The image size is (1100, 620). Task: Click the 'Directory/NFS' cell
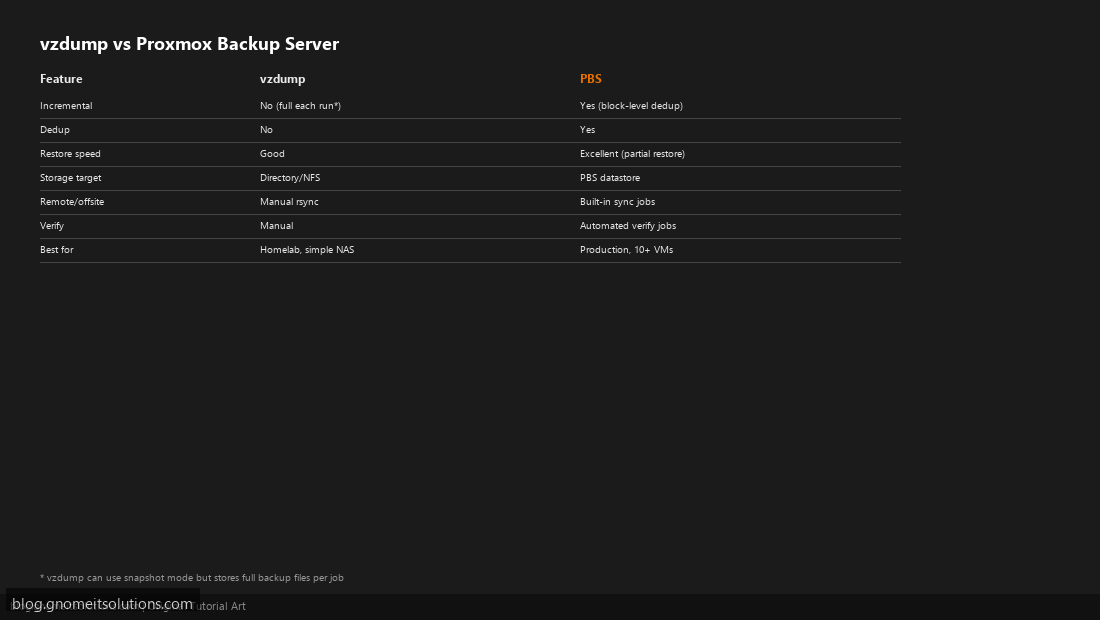(x=290, y=177)
